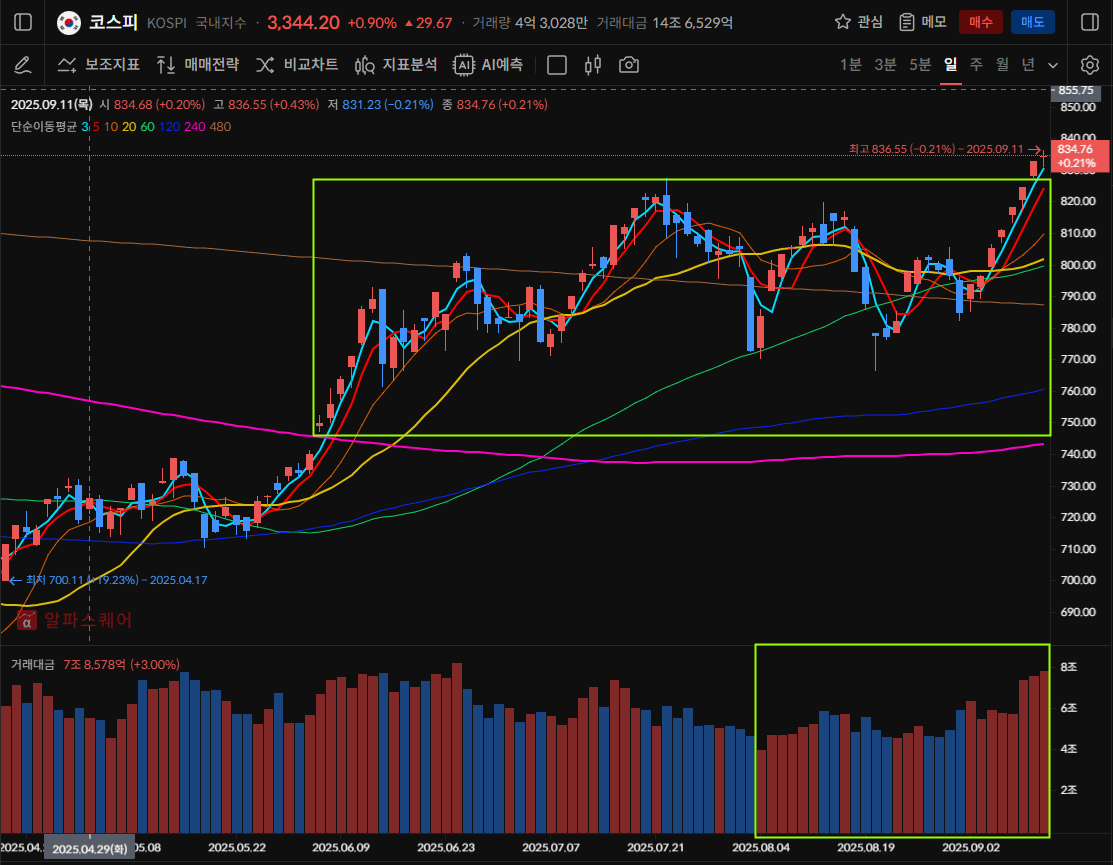The width and height of the screenshot is (1113, 865).
Task: Click the 2025.06.09 date axis label
Action: [x=341, y=847]
